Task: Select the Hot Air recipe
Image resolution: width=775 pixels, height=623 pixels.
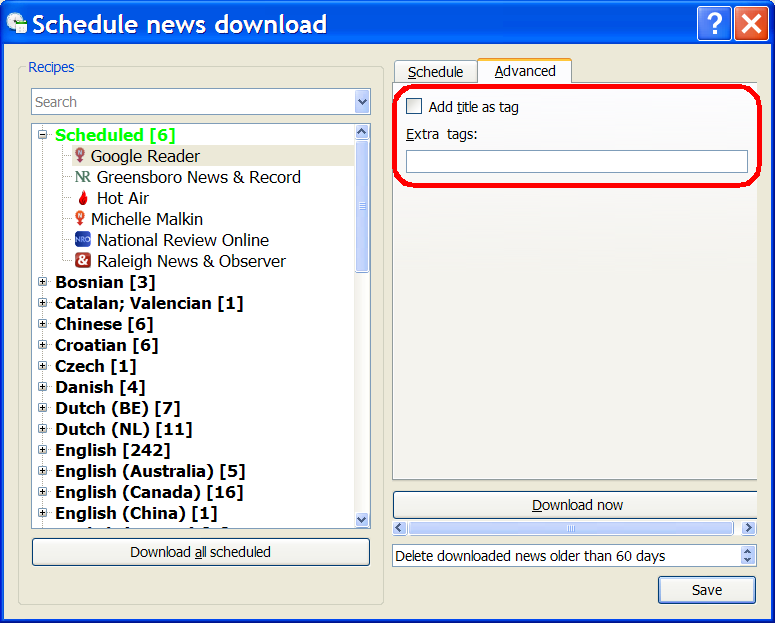Action: (123, 198)
